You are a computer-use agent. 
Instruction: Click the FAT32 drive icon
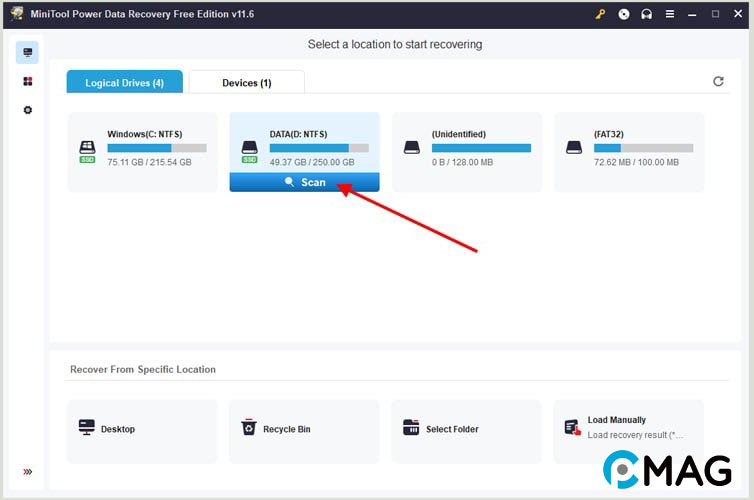[x=574, y=147]
